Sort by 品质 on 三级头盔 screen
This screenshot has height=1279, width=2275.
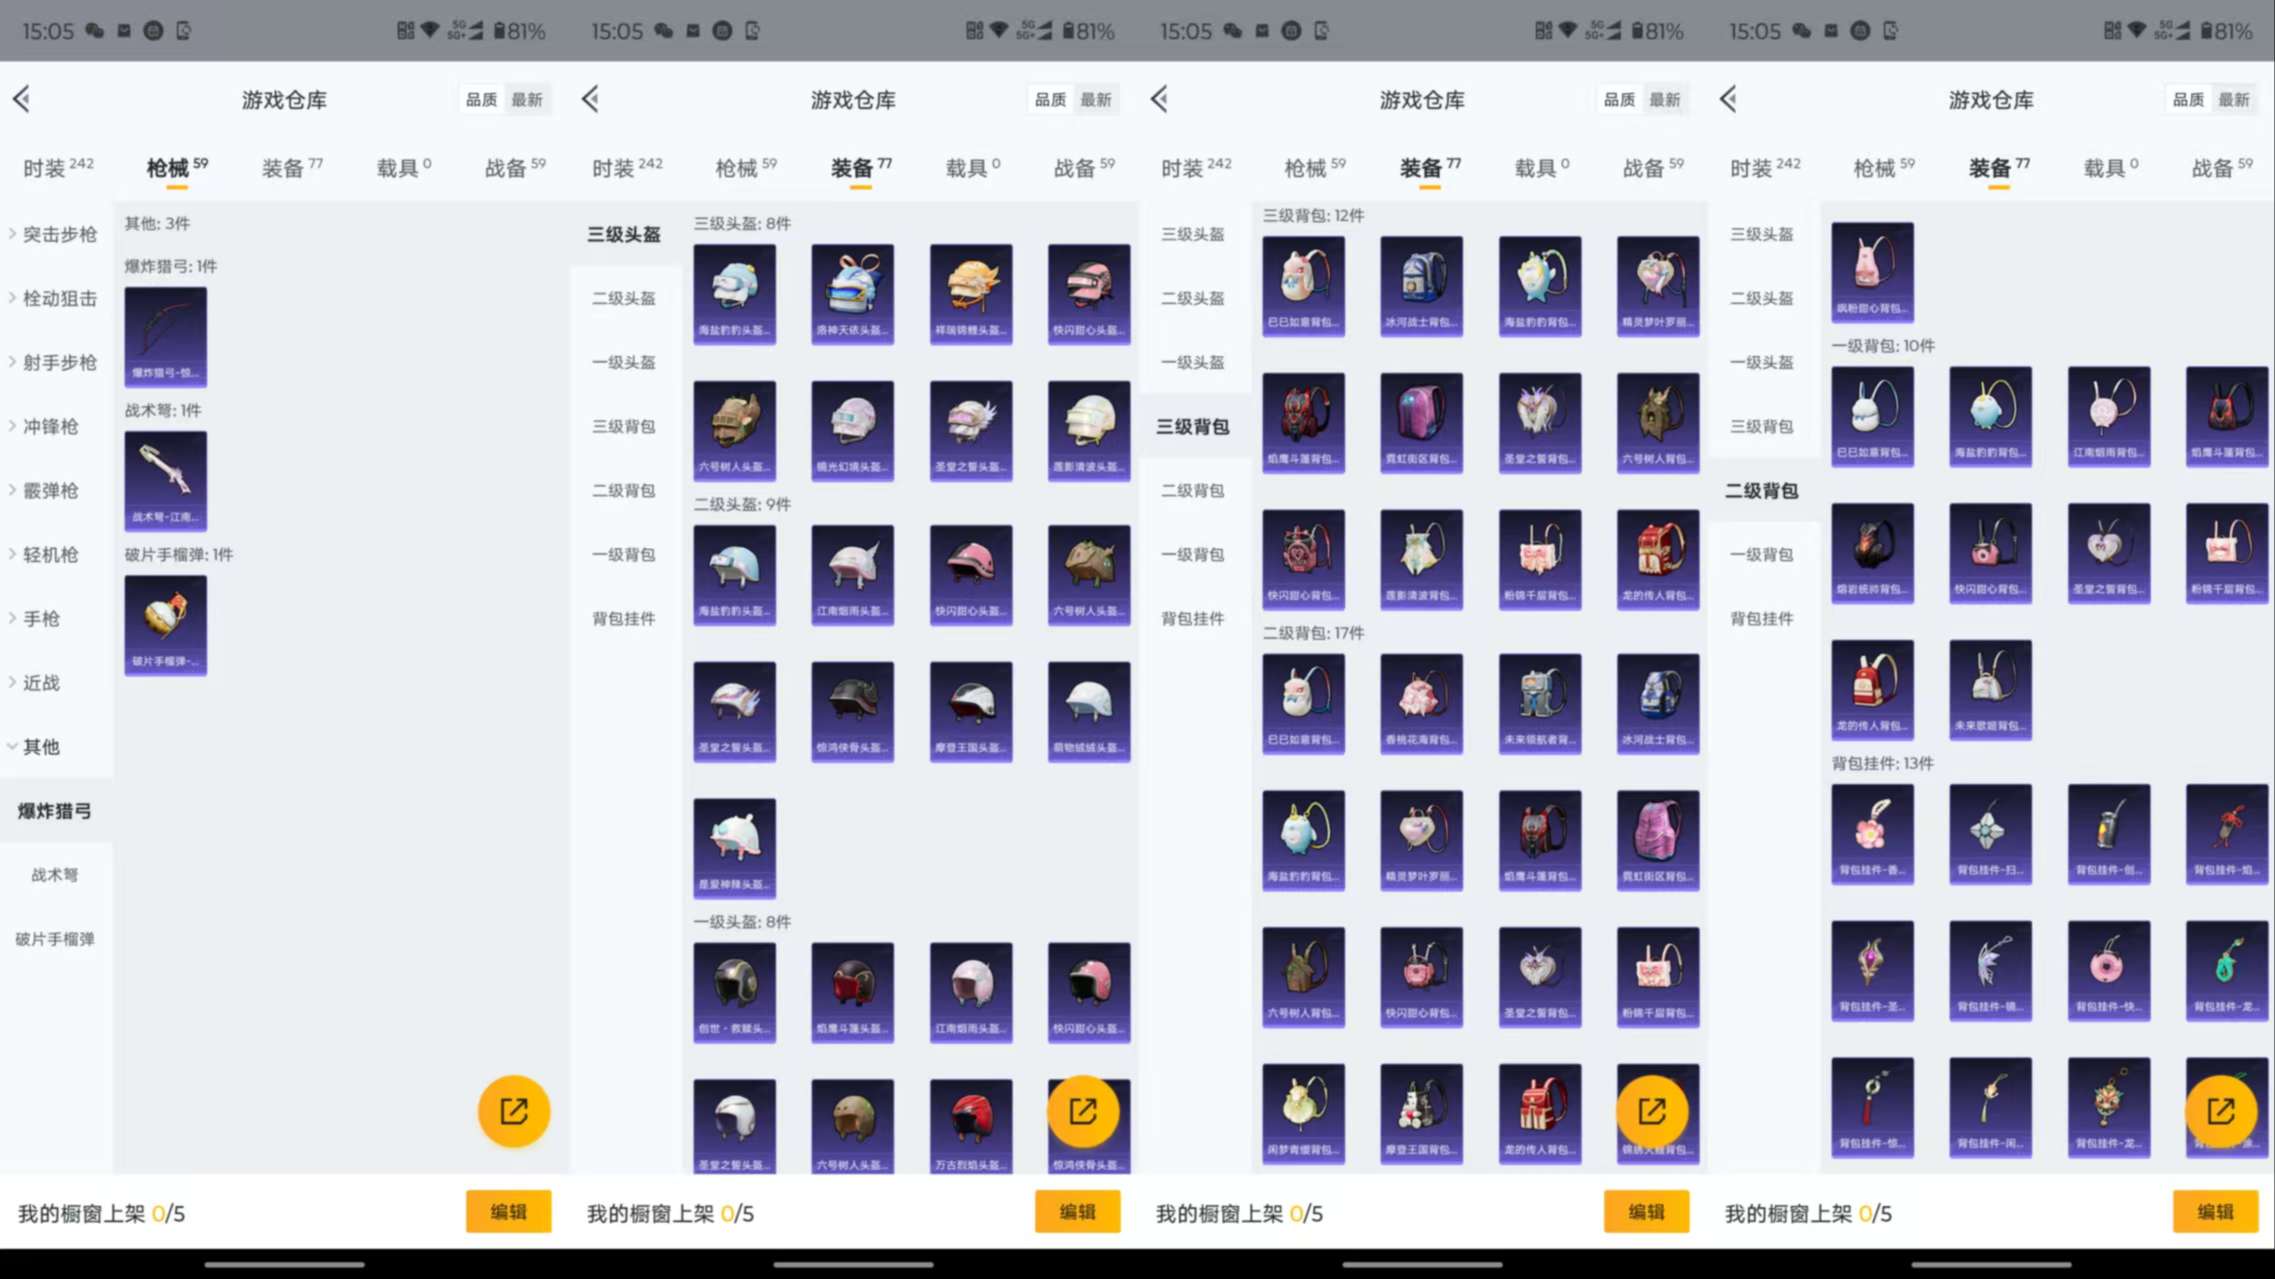pos(1050,99)
